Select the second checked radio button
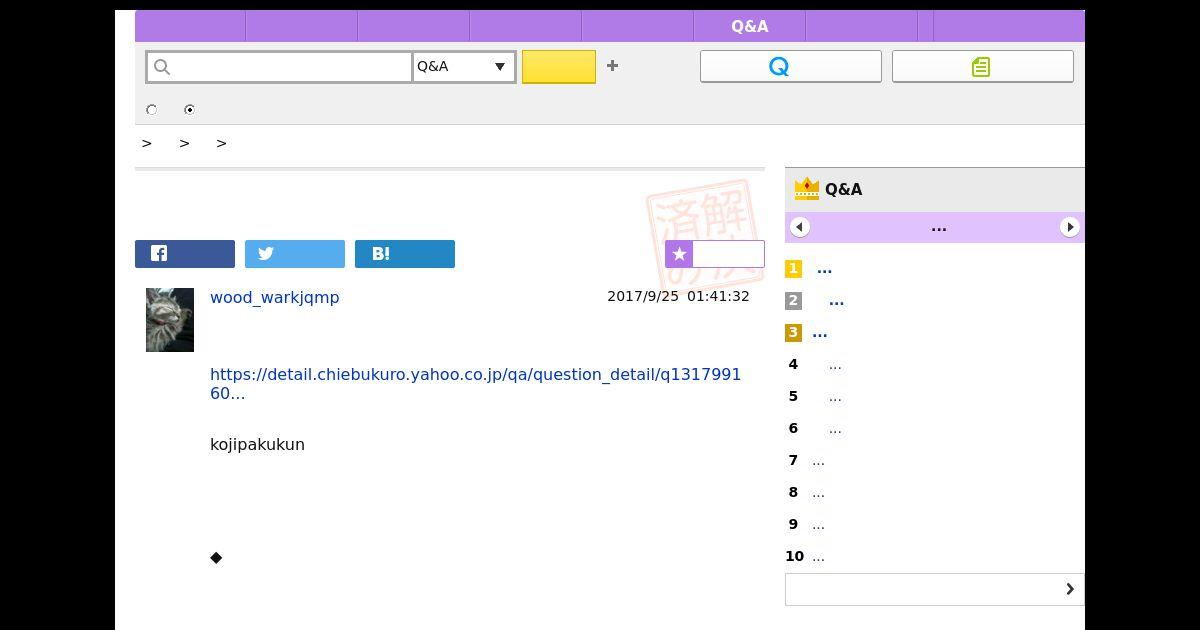The image size is (1200, 630). tap(189, 110)
